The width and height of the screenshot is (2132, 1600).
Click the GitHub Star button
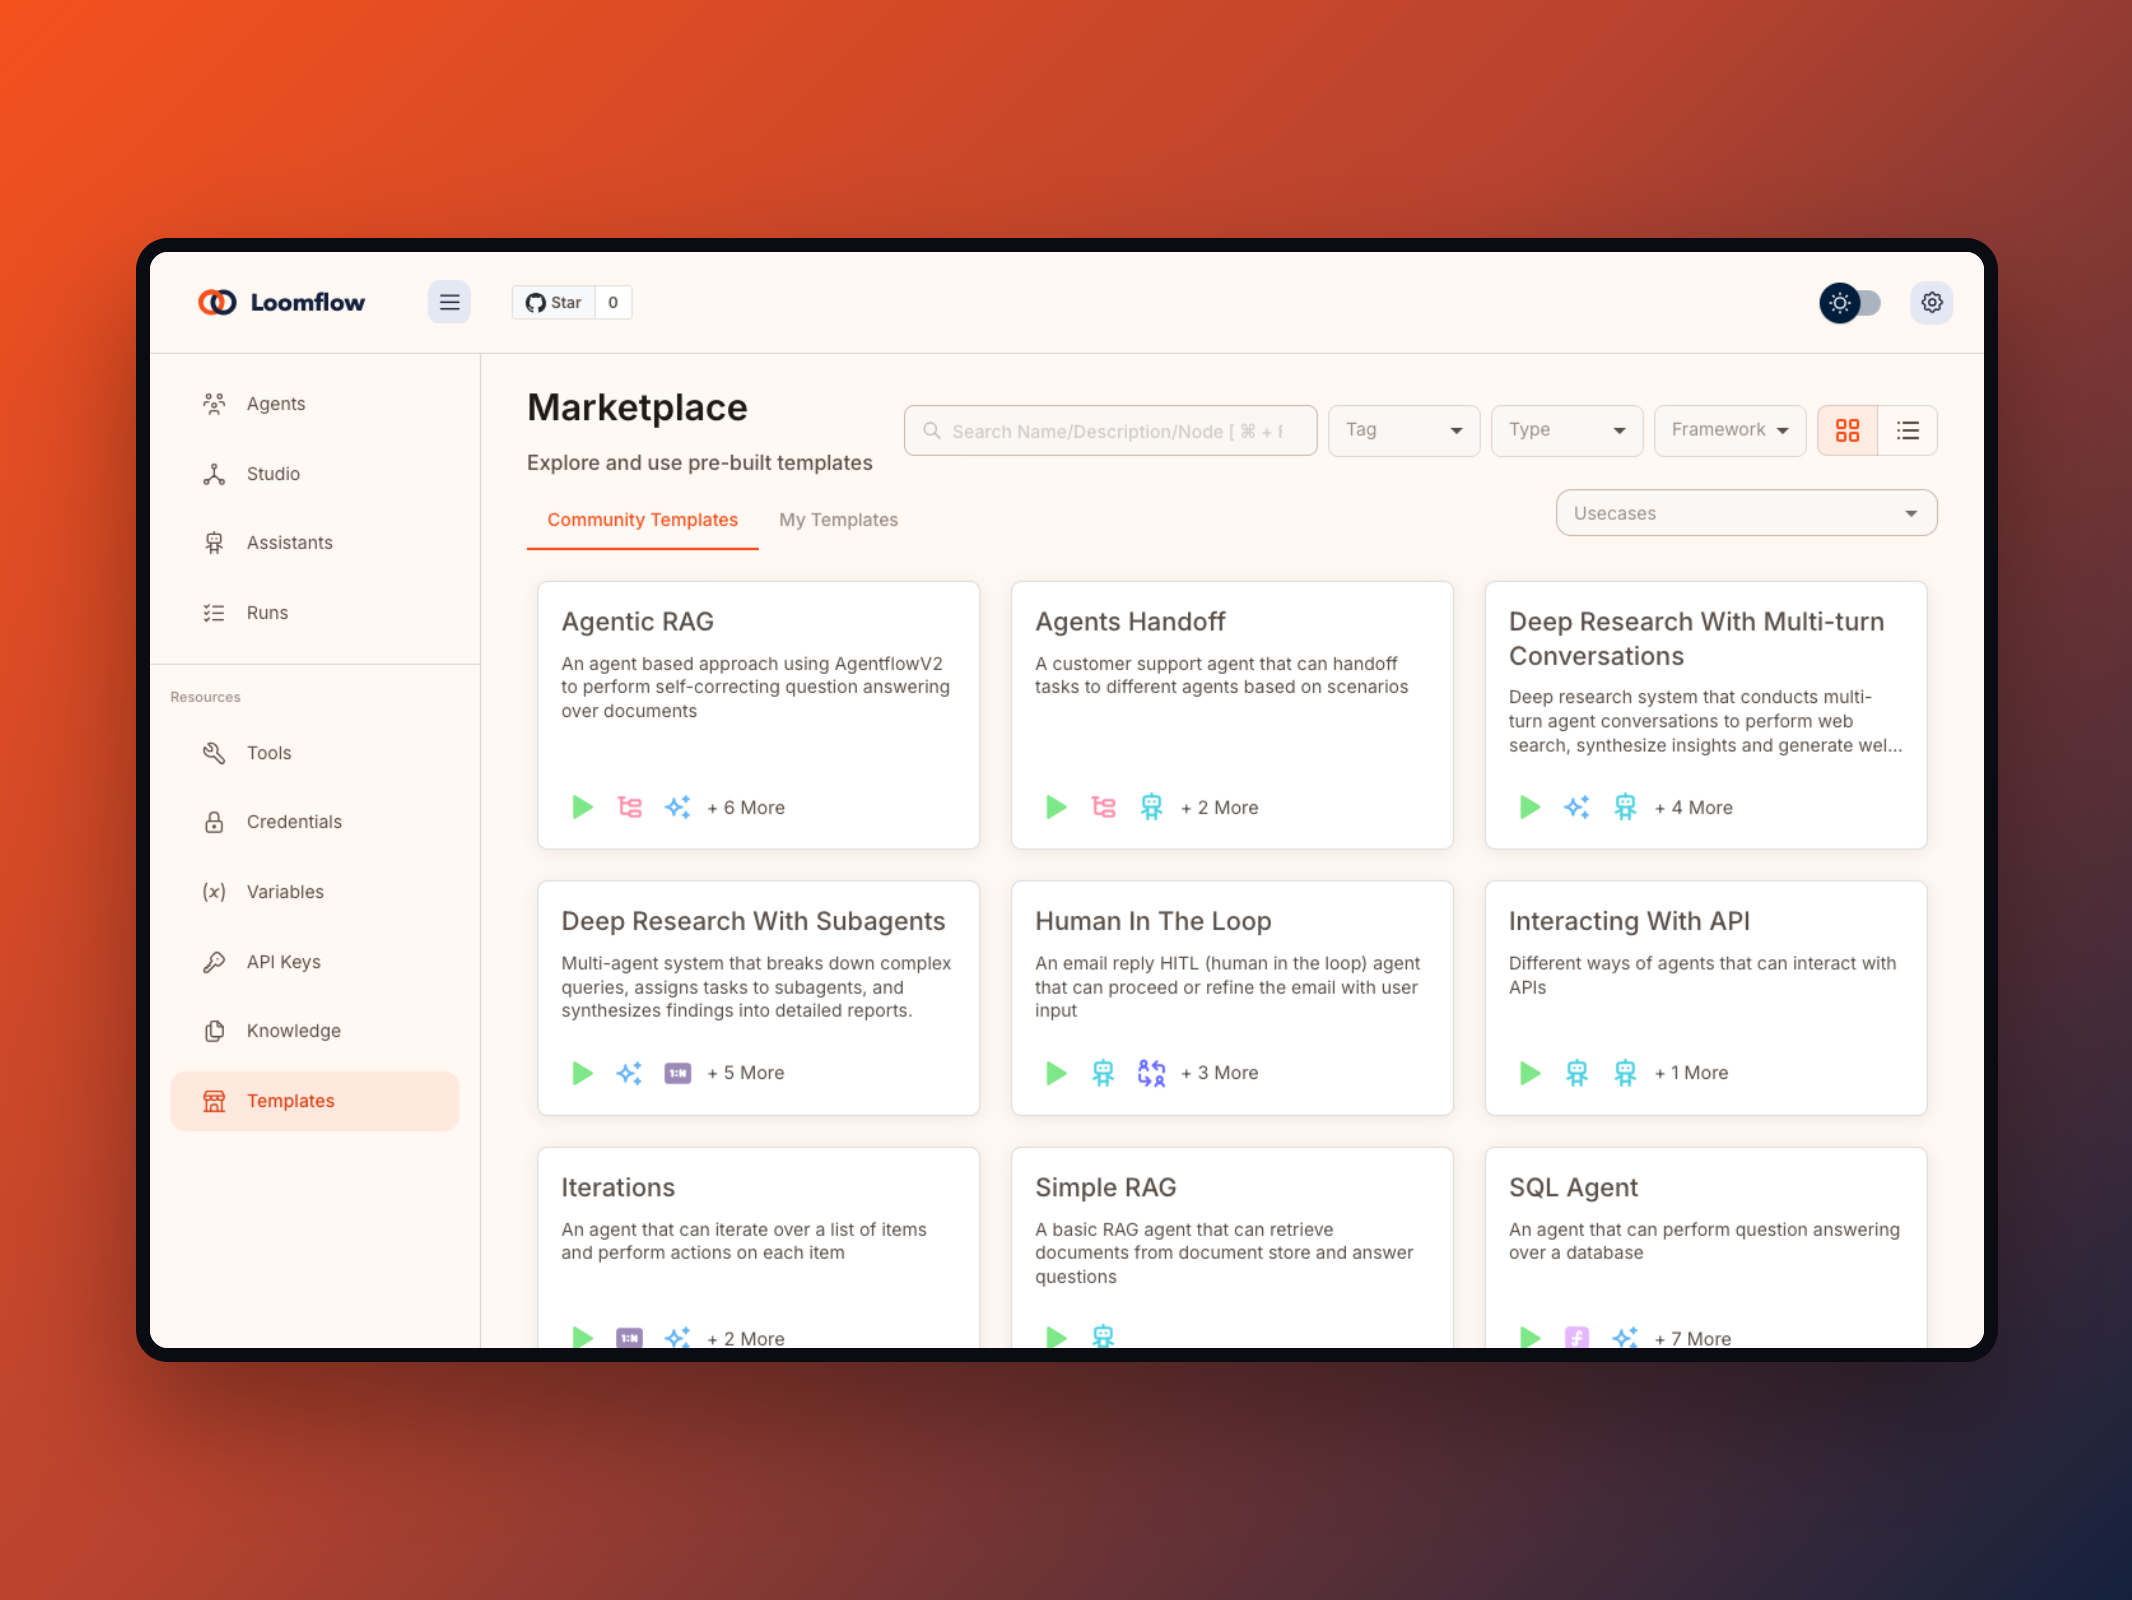click(554, 302)
